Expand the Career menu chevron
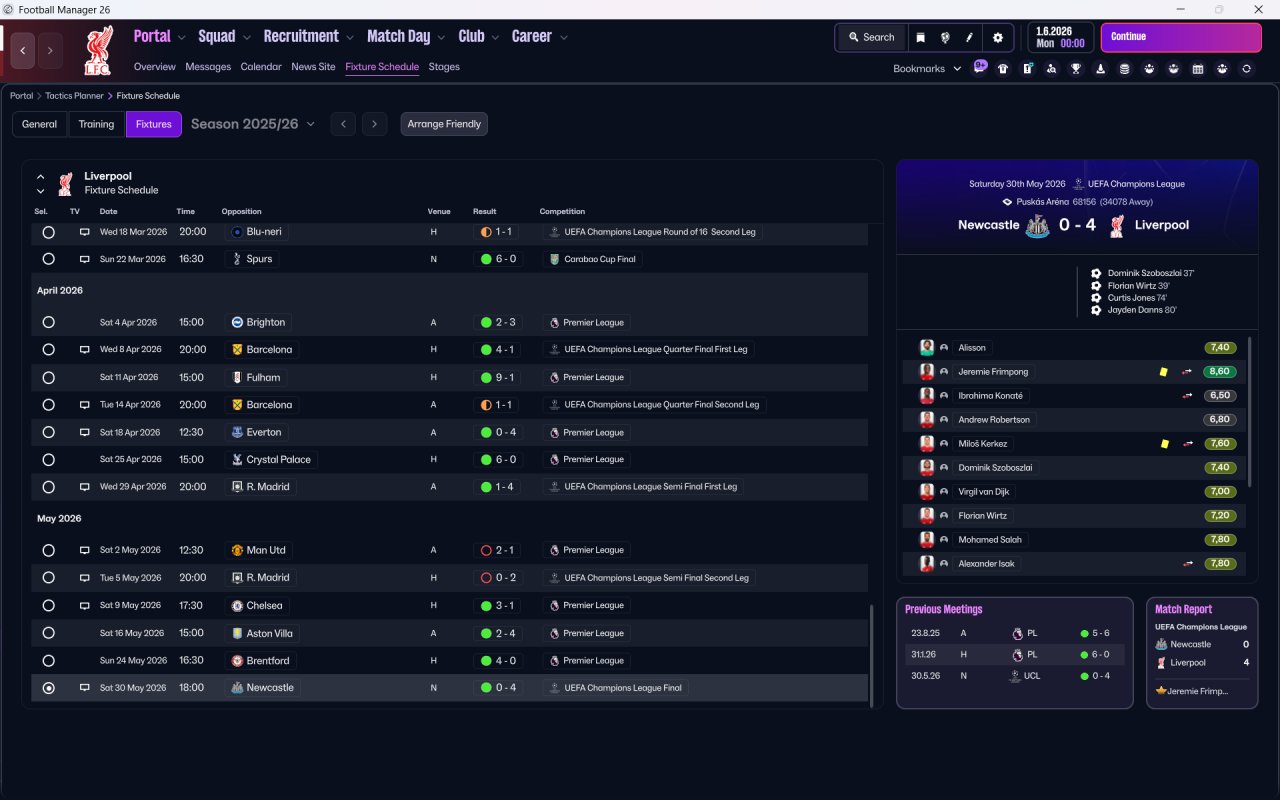 pos(563,37)
